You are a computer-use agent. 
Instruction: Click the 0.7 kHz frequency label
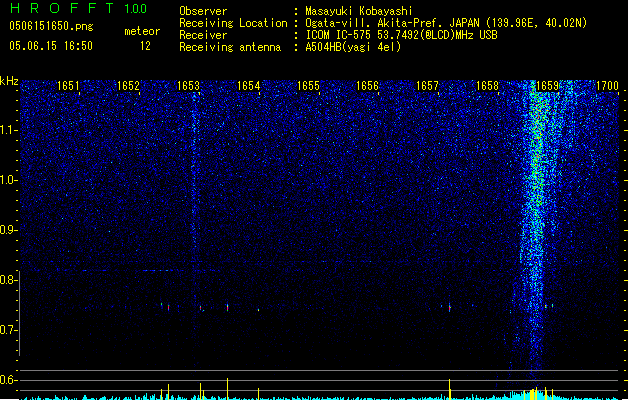click(8, 330)
